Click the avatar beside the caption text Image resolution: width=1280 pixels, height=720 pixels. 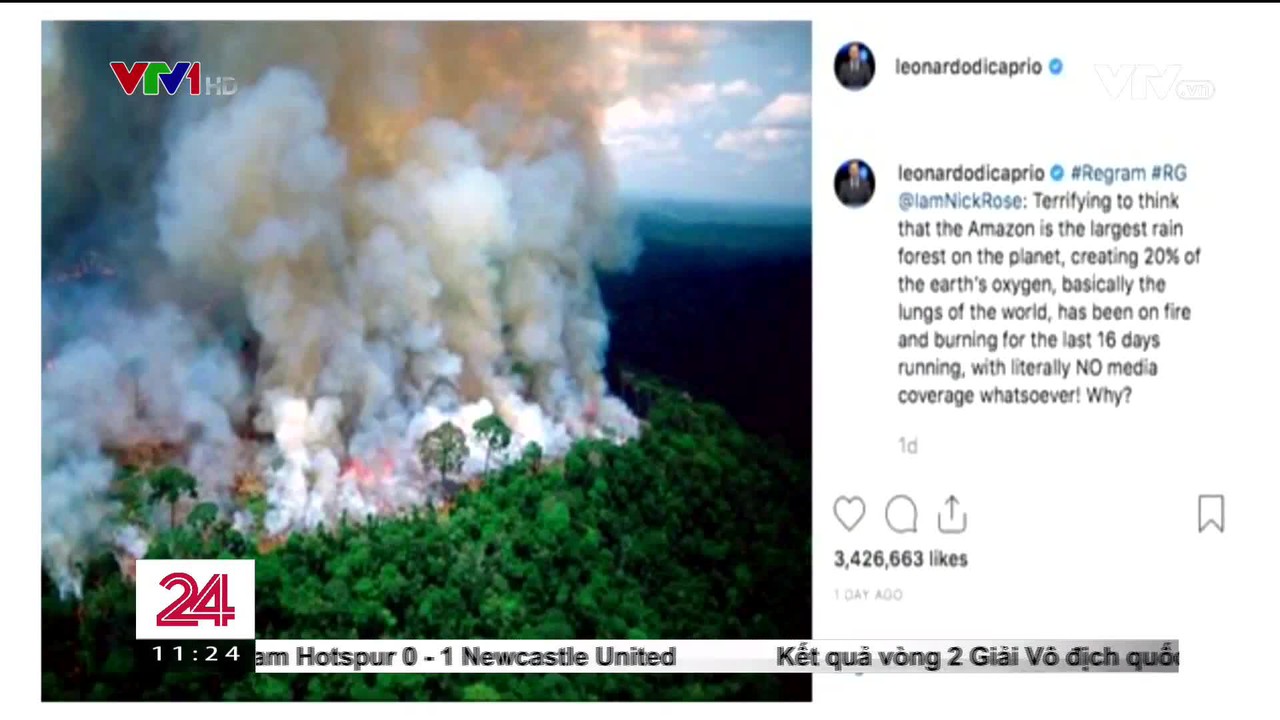(854, 184)
